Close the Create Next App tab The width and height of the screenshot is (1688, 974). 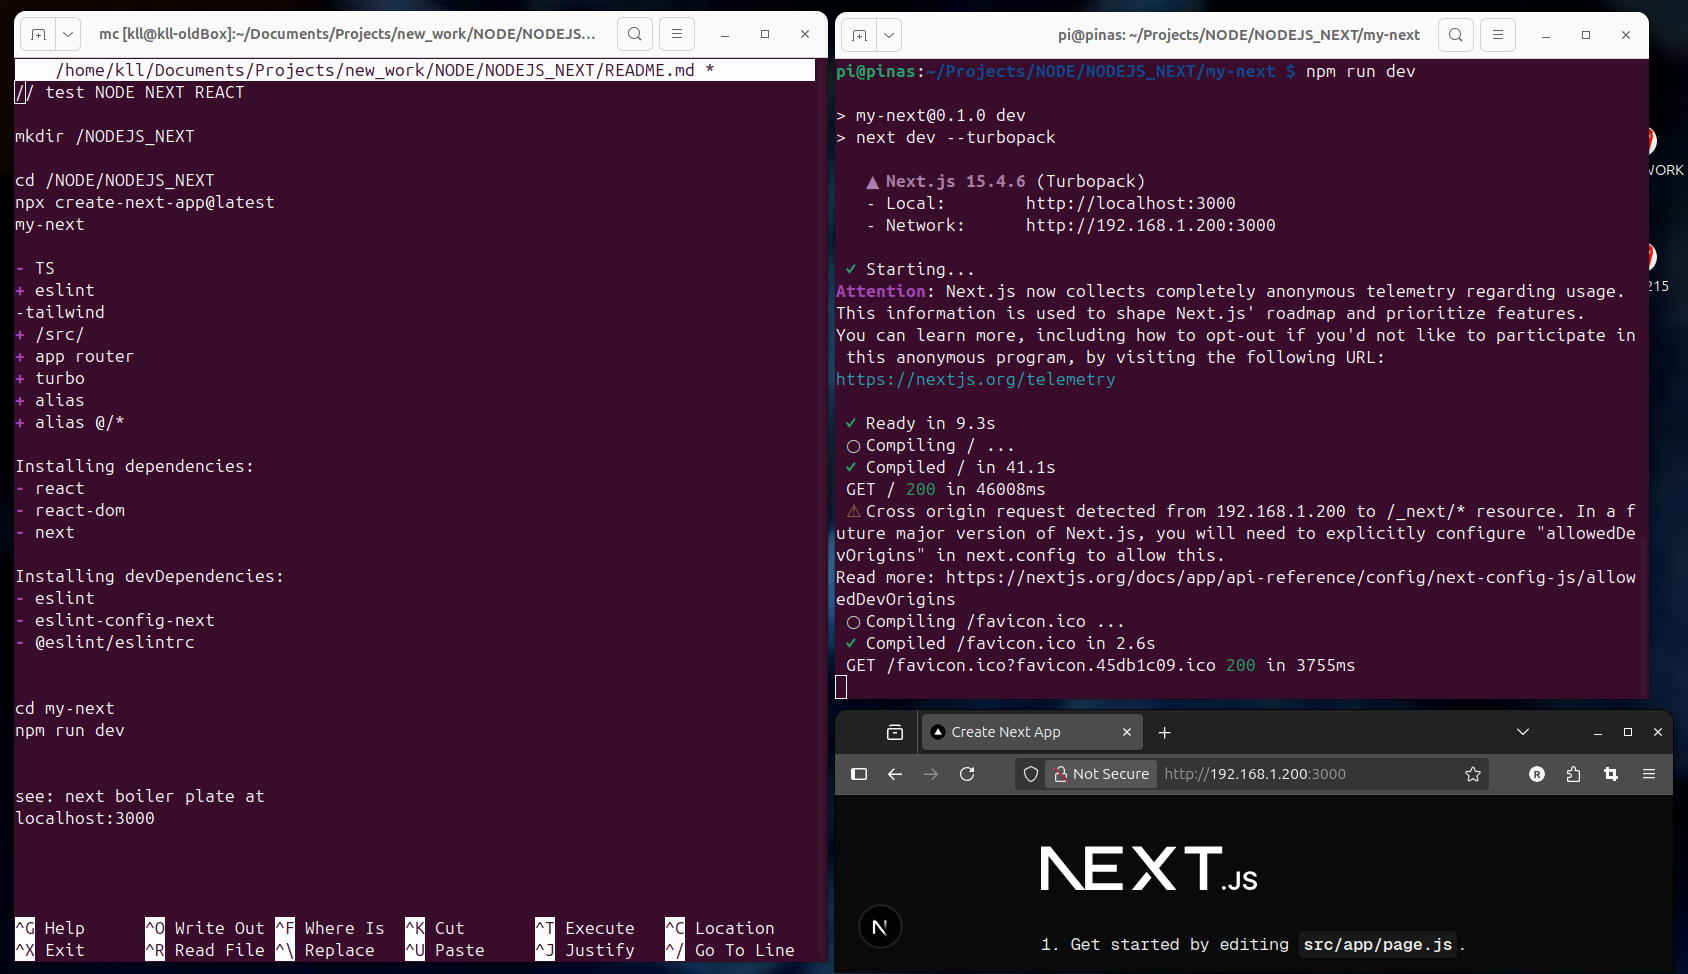[x=1127, y=732]
